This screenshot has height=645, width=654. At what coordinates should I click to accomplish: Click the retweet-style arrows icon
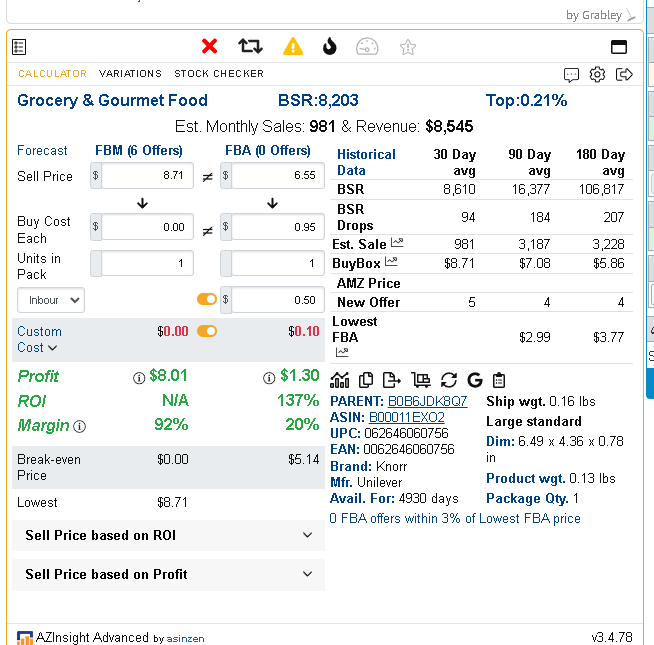[x=250, y=46]
